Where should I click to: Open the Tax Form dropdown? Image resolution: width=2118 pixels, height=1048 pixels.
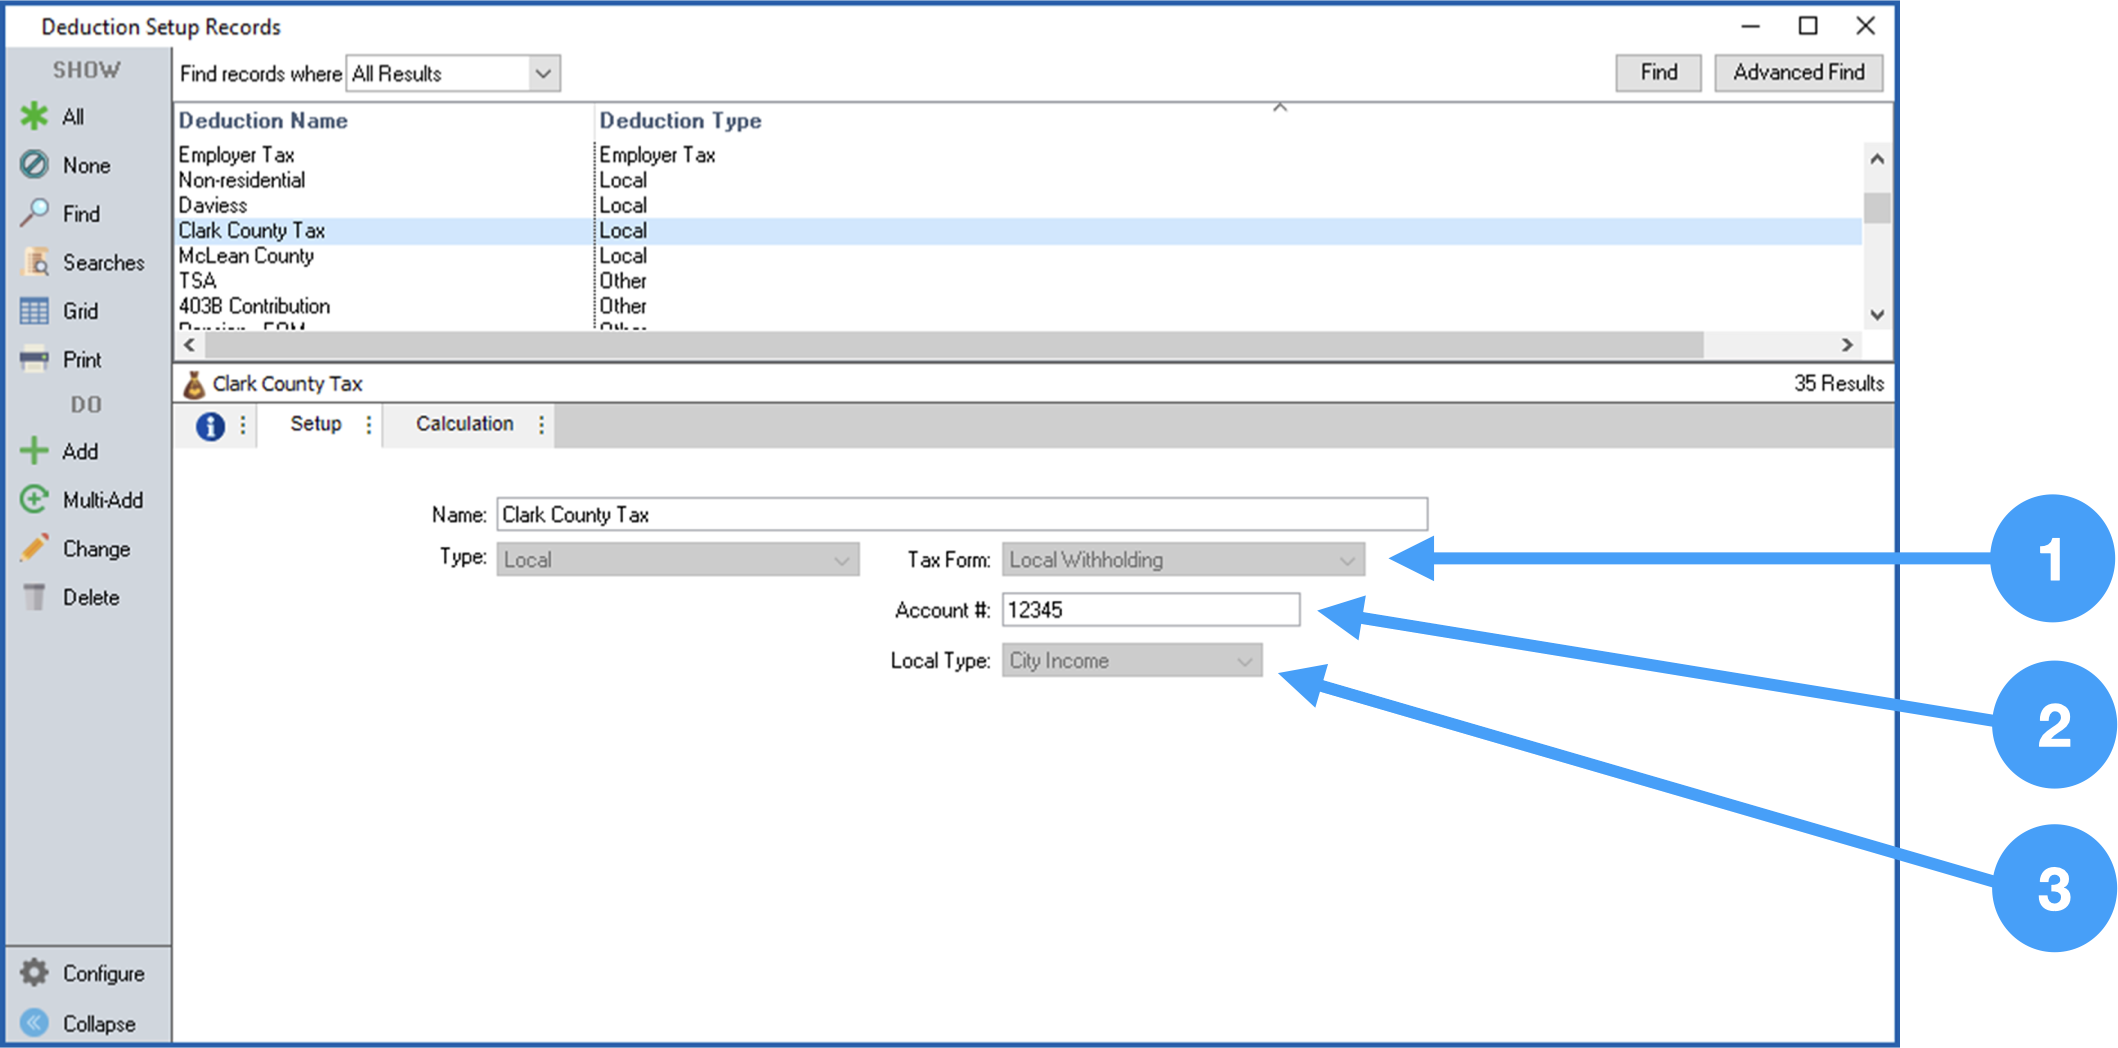pyautogui.click(x=1346, y=560)
